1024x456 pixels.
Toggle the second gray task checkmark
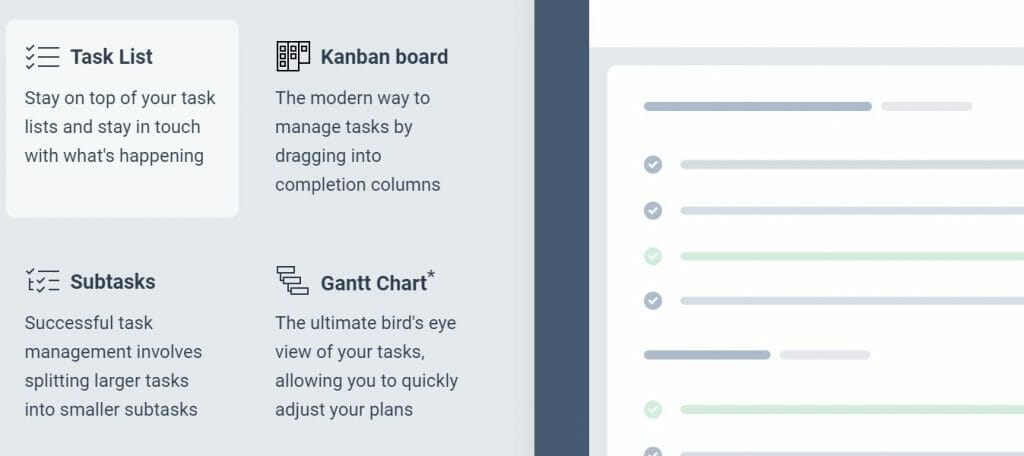click(653, 210)
